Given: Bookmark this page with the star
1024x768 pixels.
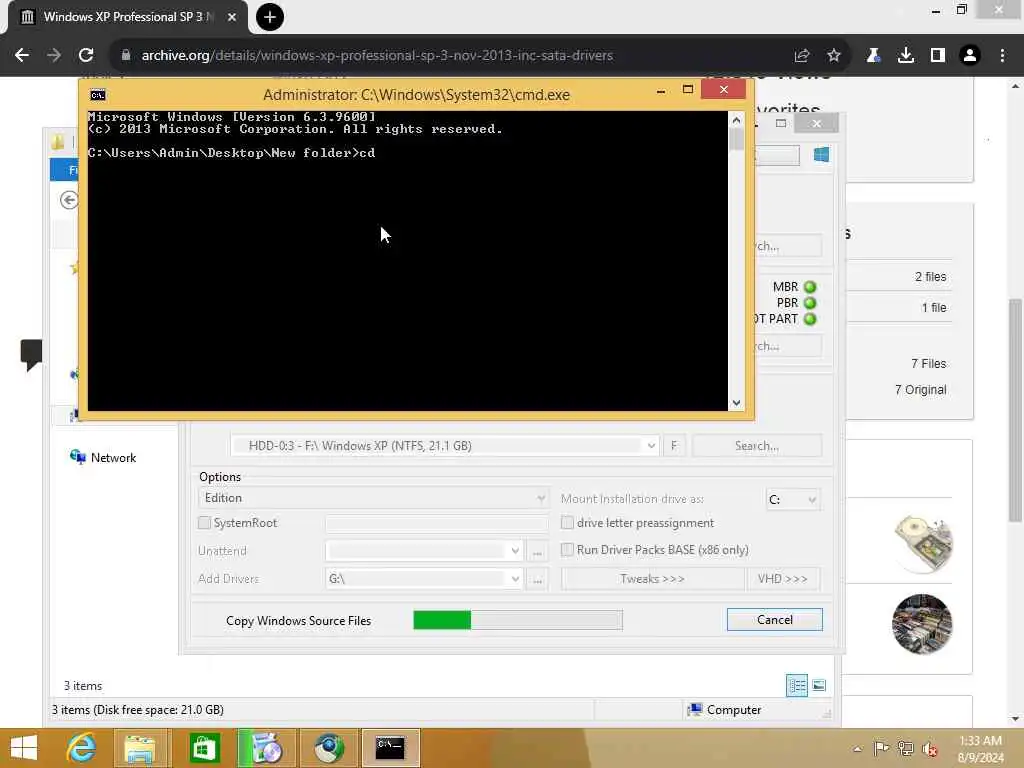Looking at the screenshot, I should click(x=834, y=56).
